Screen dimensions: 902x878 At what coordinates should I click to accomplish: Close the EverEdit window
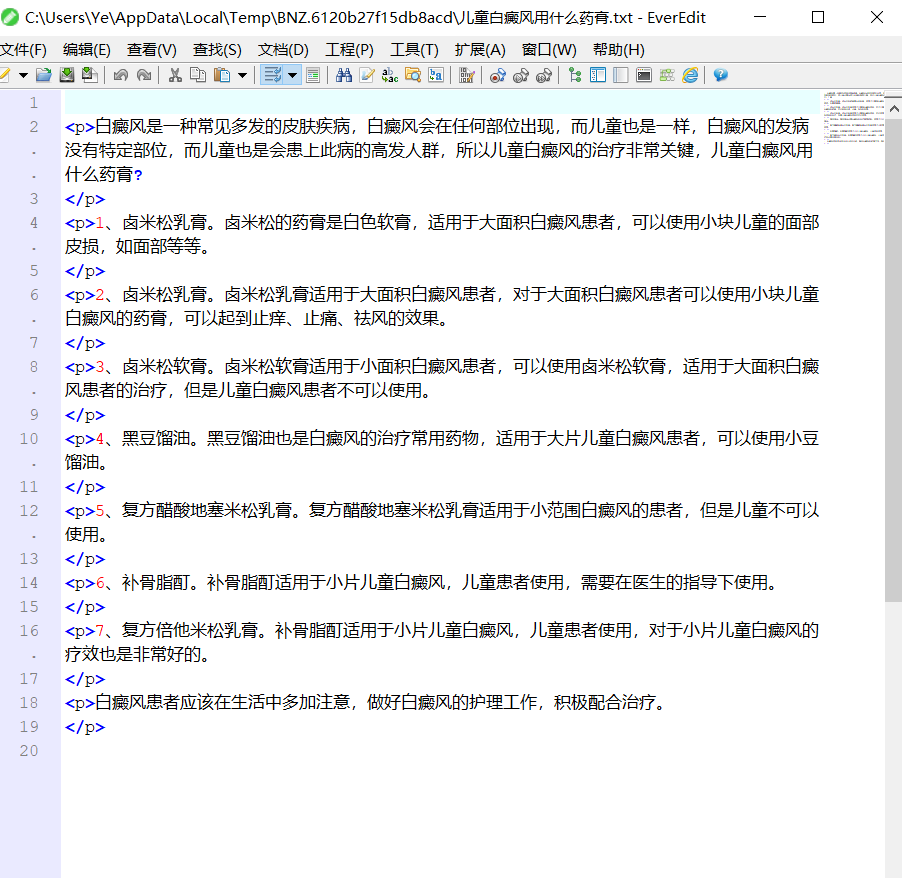pos(877,17)
